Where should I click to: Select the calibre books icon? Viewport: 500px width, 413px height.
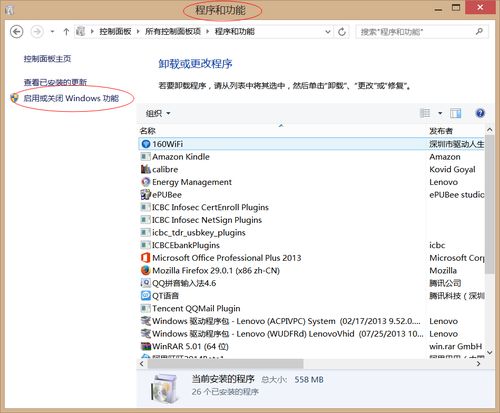146,169
